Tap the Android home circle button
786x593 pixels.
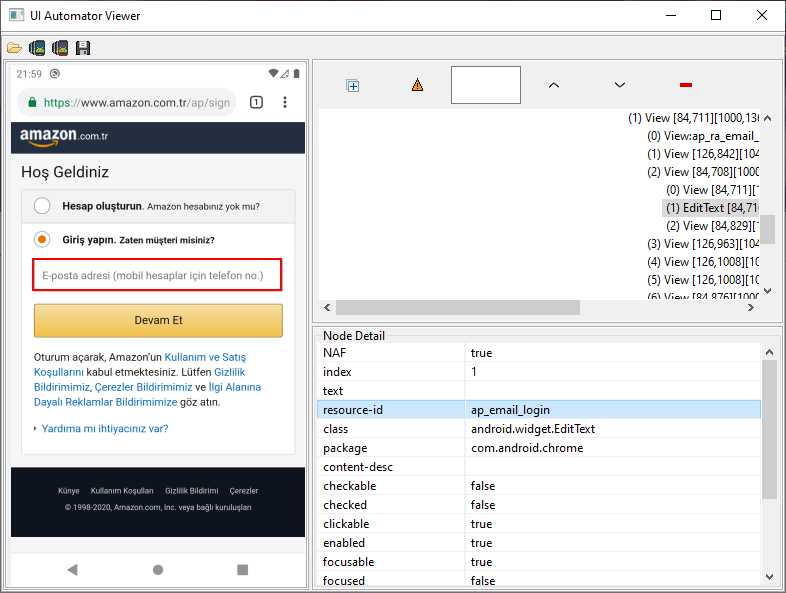(158, 569)
